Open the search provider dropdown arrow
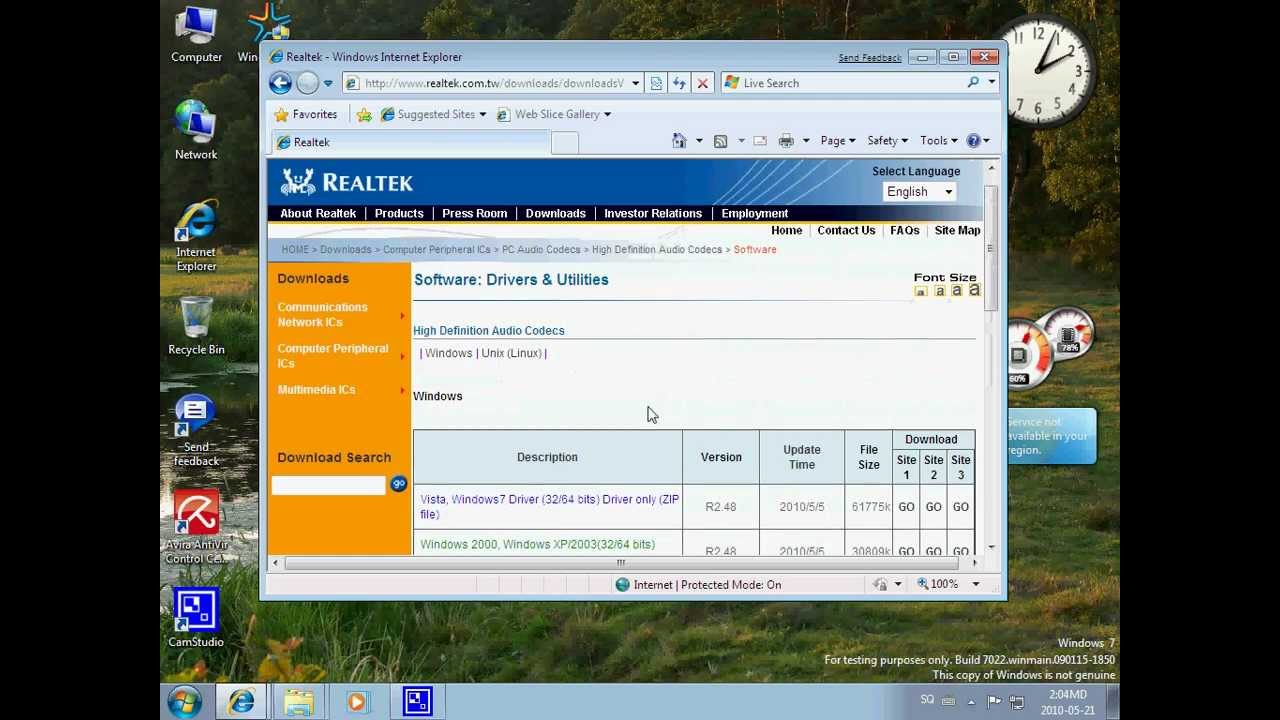 [x=992, y=83]
